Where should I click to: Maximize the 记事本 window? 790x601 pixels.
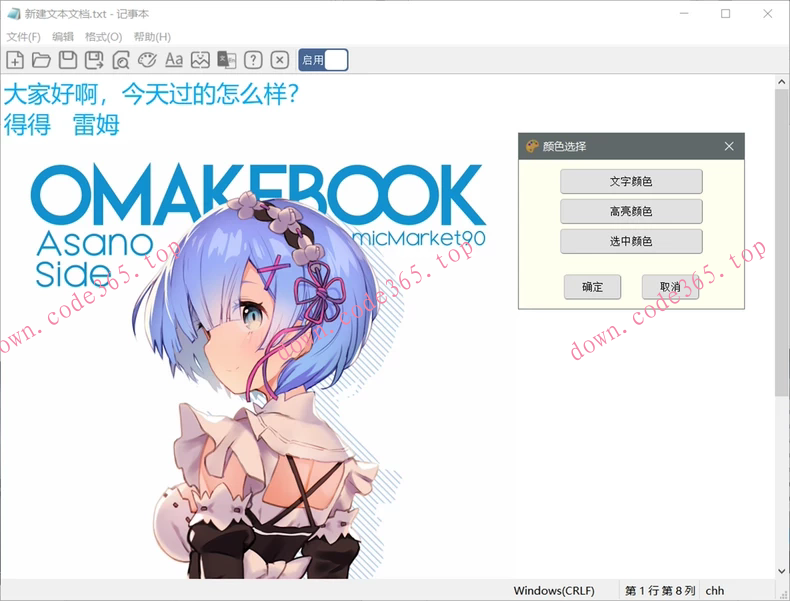point(726,14)
